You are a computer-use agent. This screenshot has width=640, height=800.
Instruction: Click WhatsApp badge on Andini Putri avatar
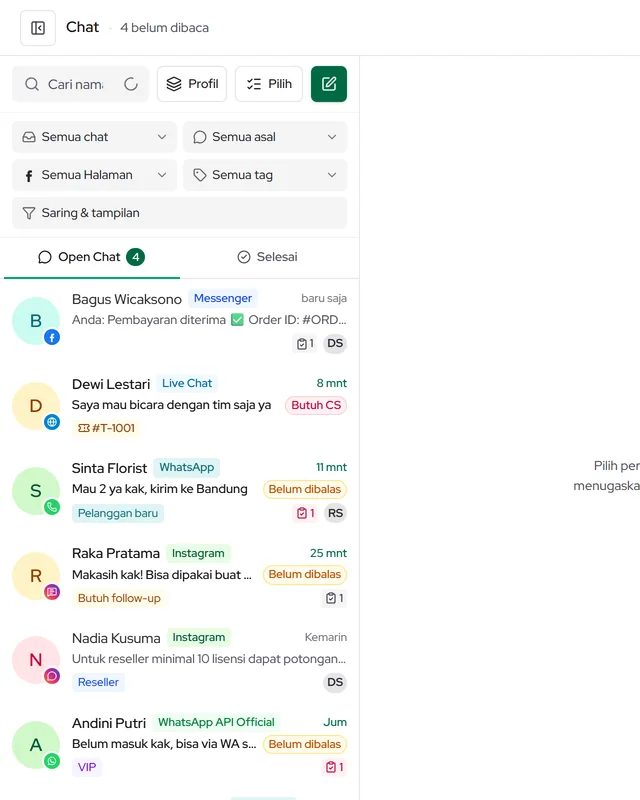(x=52, y=761)
